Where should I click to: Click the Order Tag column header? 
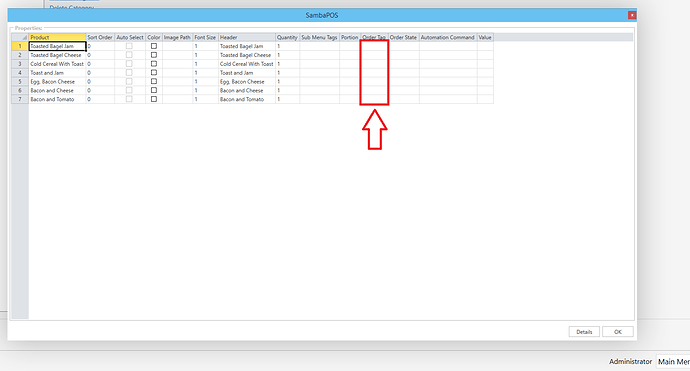point(374,37)
